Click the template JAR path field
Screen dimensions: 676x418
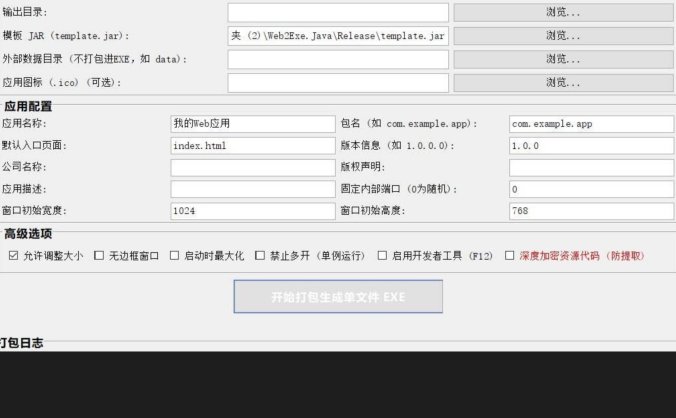(338, 35)
